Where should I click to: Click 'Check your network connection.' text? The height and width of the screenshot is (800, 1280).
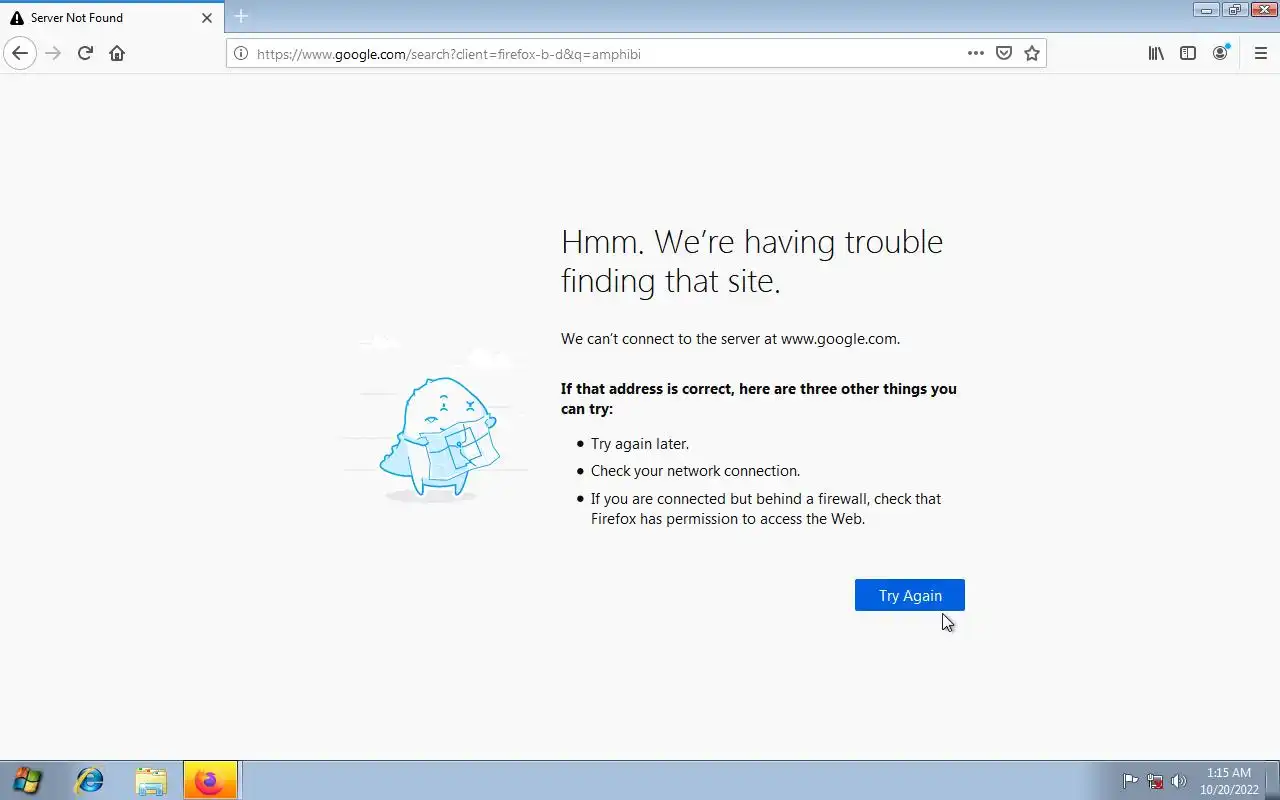coord(695,471)
